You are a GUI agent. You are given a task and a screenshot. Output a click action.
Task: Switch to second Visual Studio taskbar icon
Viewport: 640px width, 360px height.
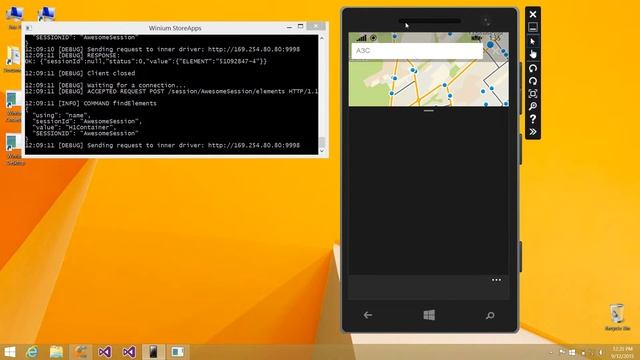coord(129,352)
